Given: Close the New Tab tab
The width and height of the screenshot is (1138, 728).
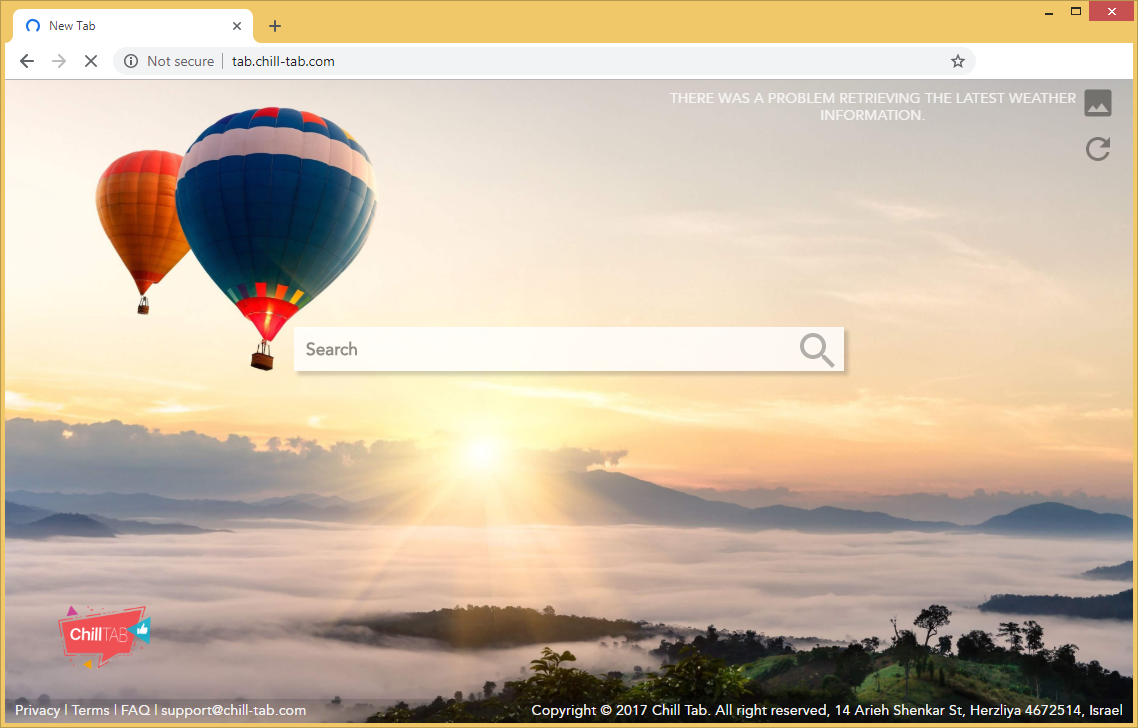Looking at the screenshot, I should (237, 26).
